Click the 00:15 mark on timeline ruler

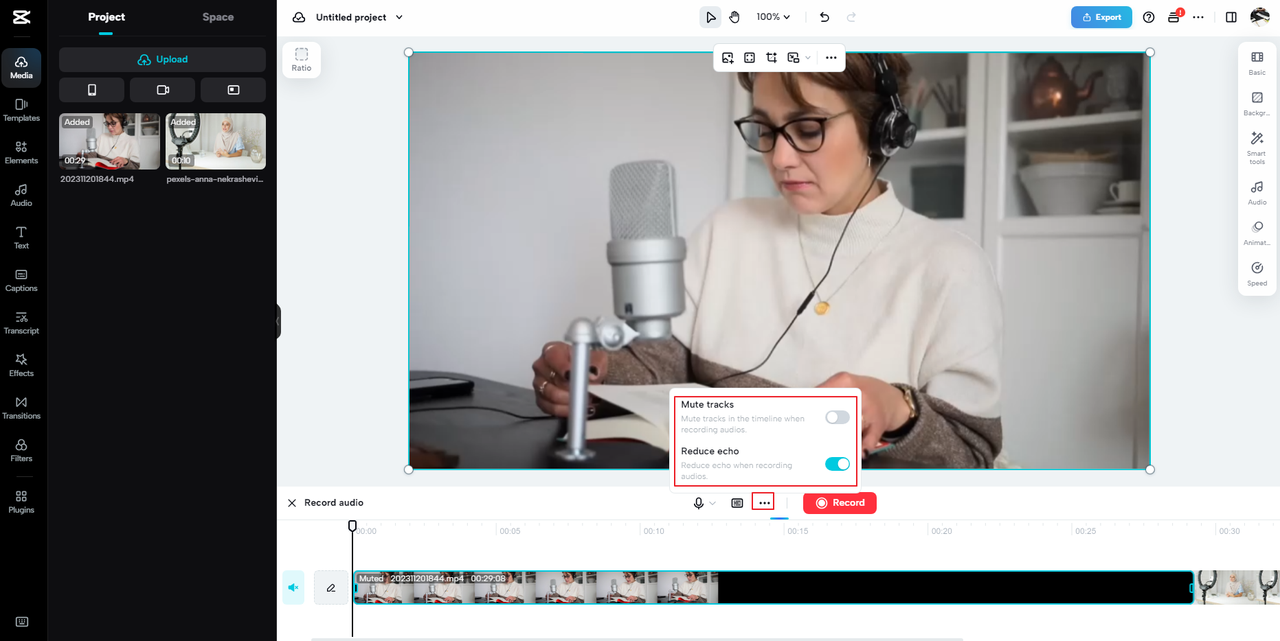point(797,531)
